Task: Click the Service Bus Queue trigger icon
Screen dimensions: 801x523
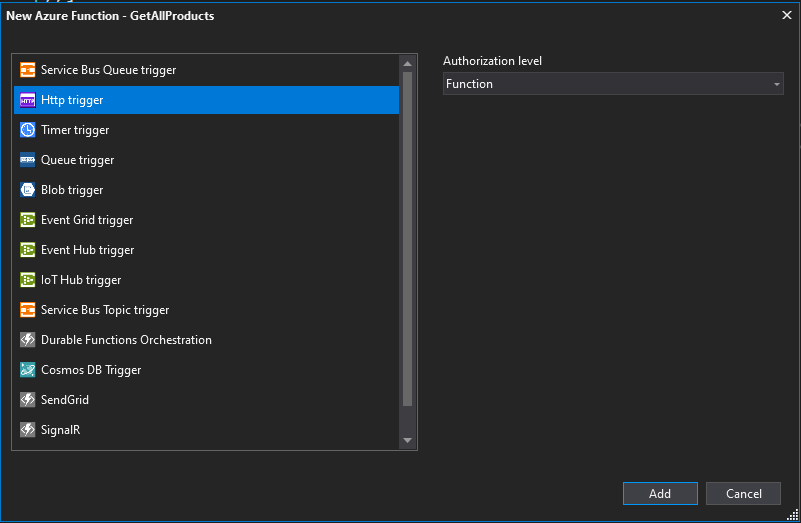Action: point(28,69)
